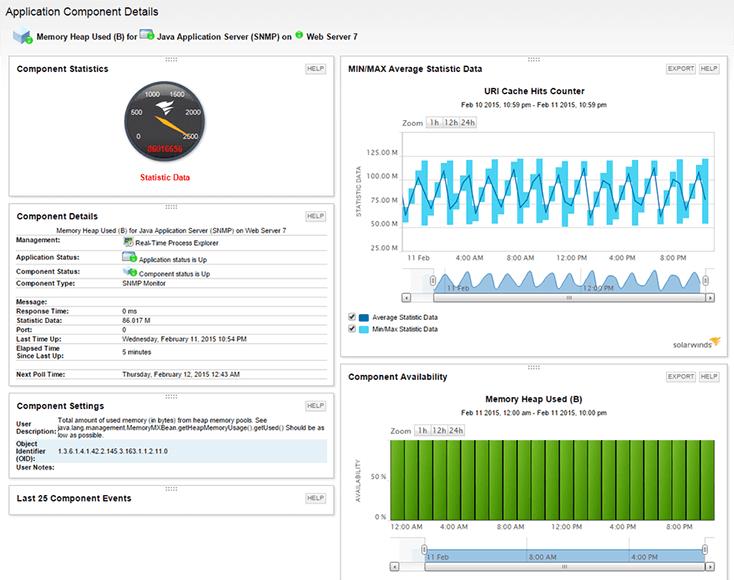Image resolution: width=734 pixels, height=580 pixels.
Task: Open HELP for Last 25 Component Events
Action: [316, 498]
